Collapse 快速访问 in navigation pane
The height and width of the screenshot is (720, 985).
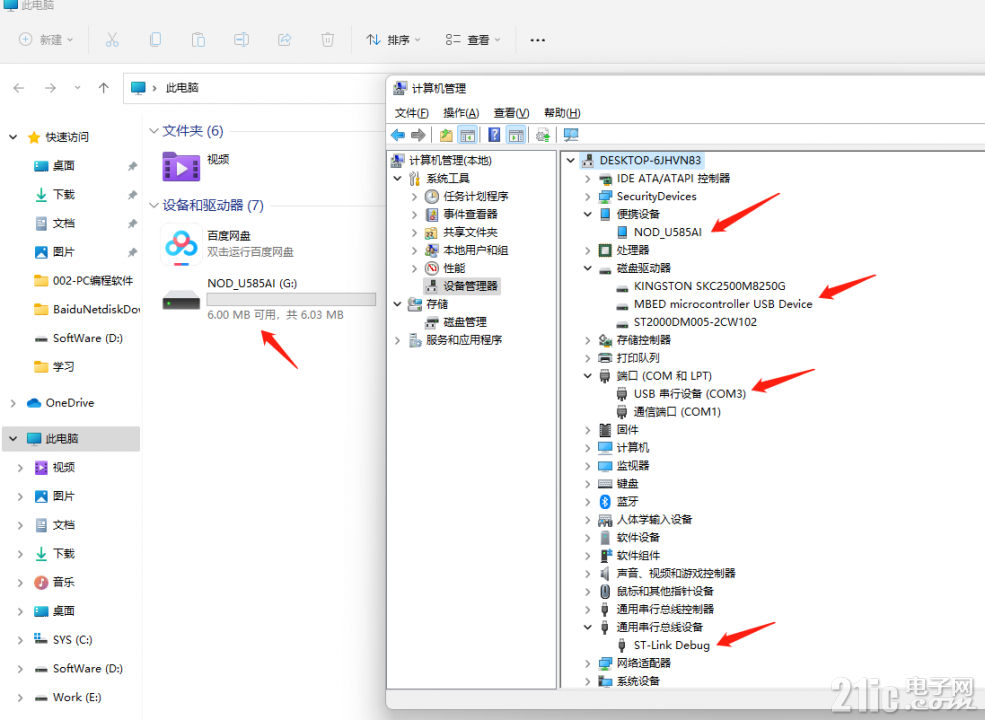coord(13,137)
